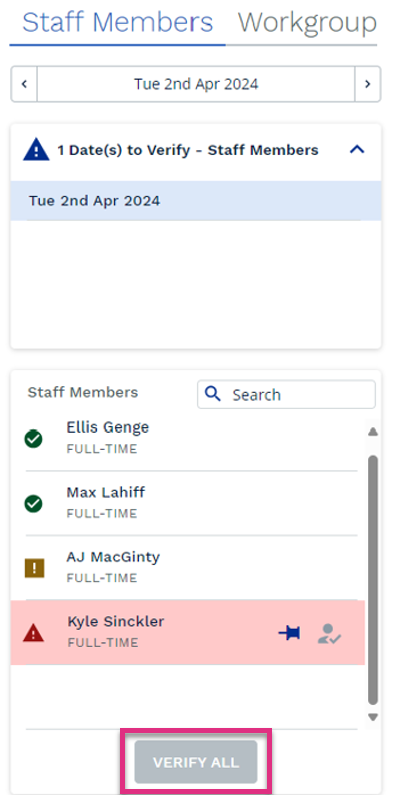394x795 pixels.
Task: Click the amber exclamation icon for AJ MacGinty
Action: 34,568
